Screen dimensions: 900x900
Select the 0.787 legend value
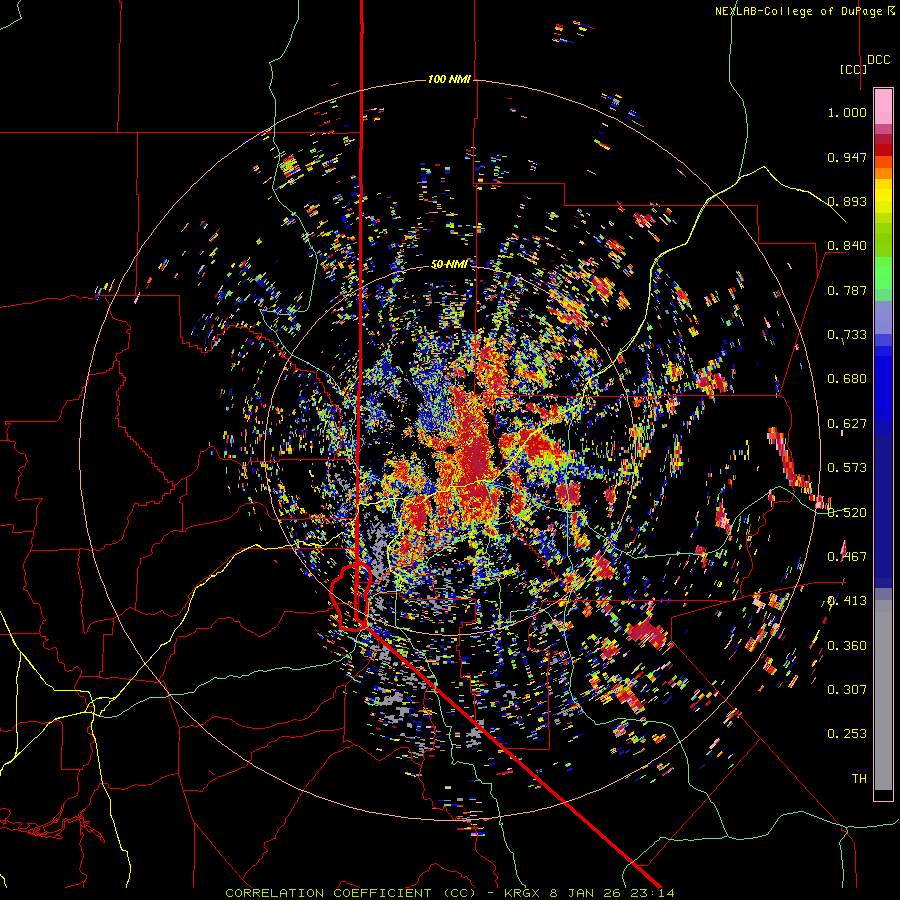click(x=847, y=290)
